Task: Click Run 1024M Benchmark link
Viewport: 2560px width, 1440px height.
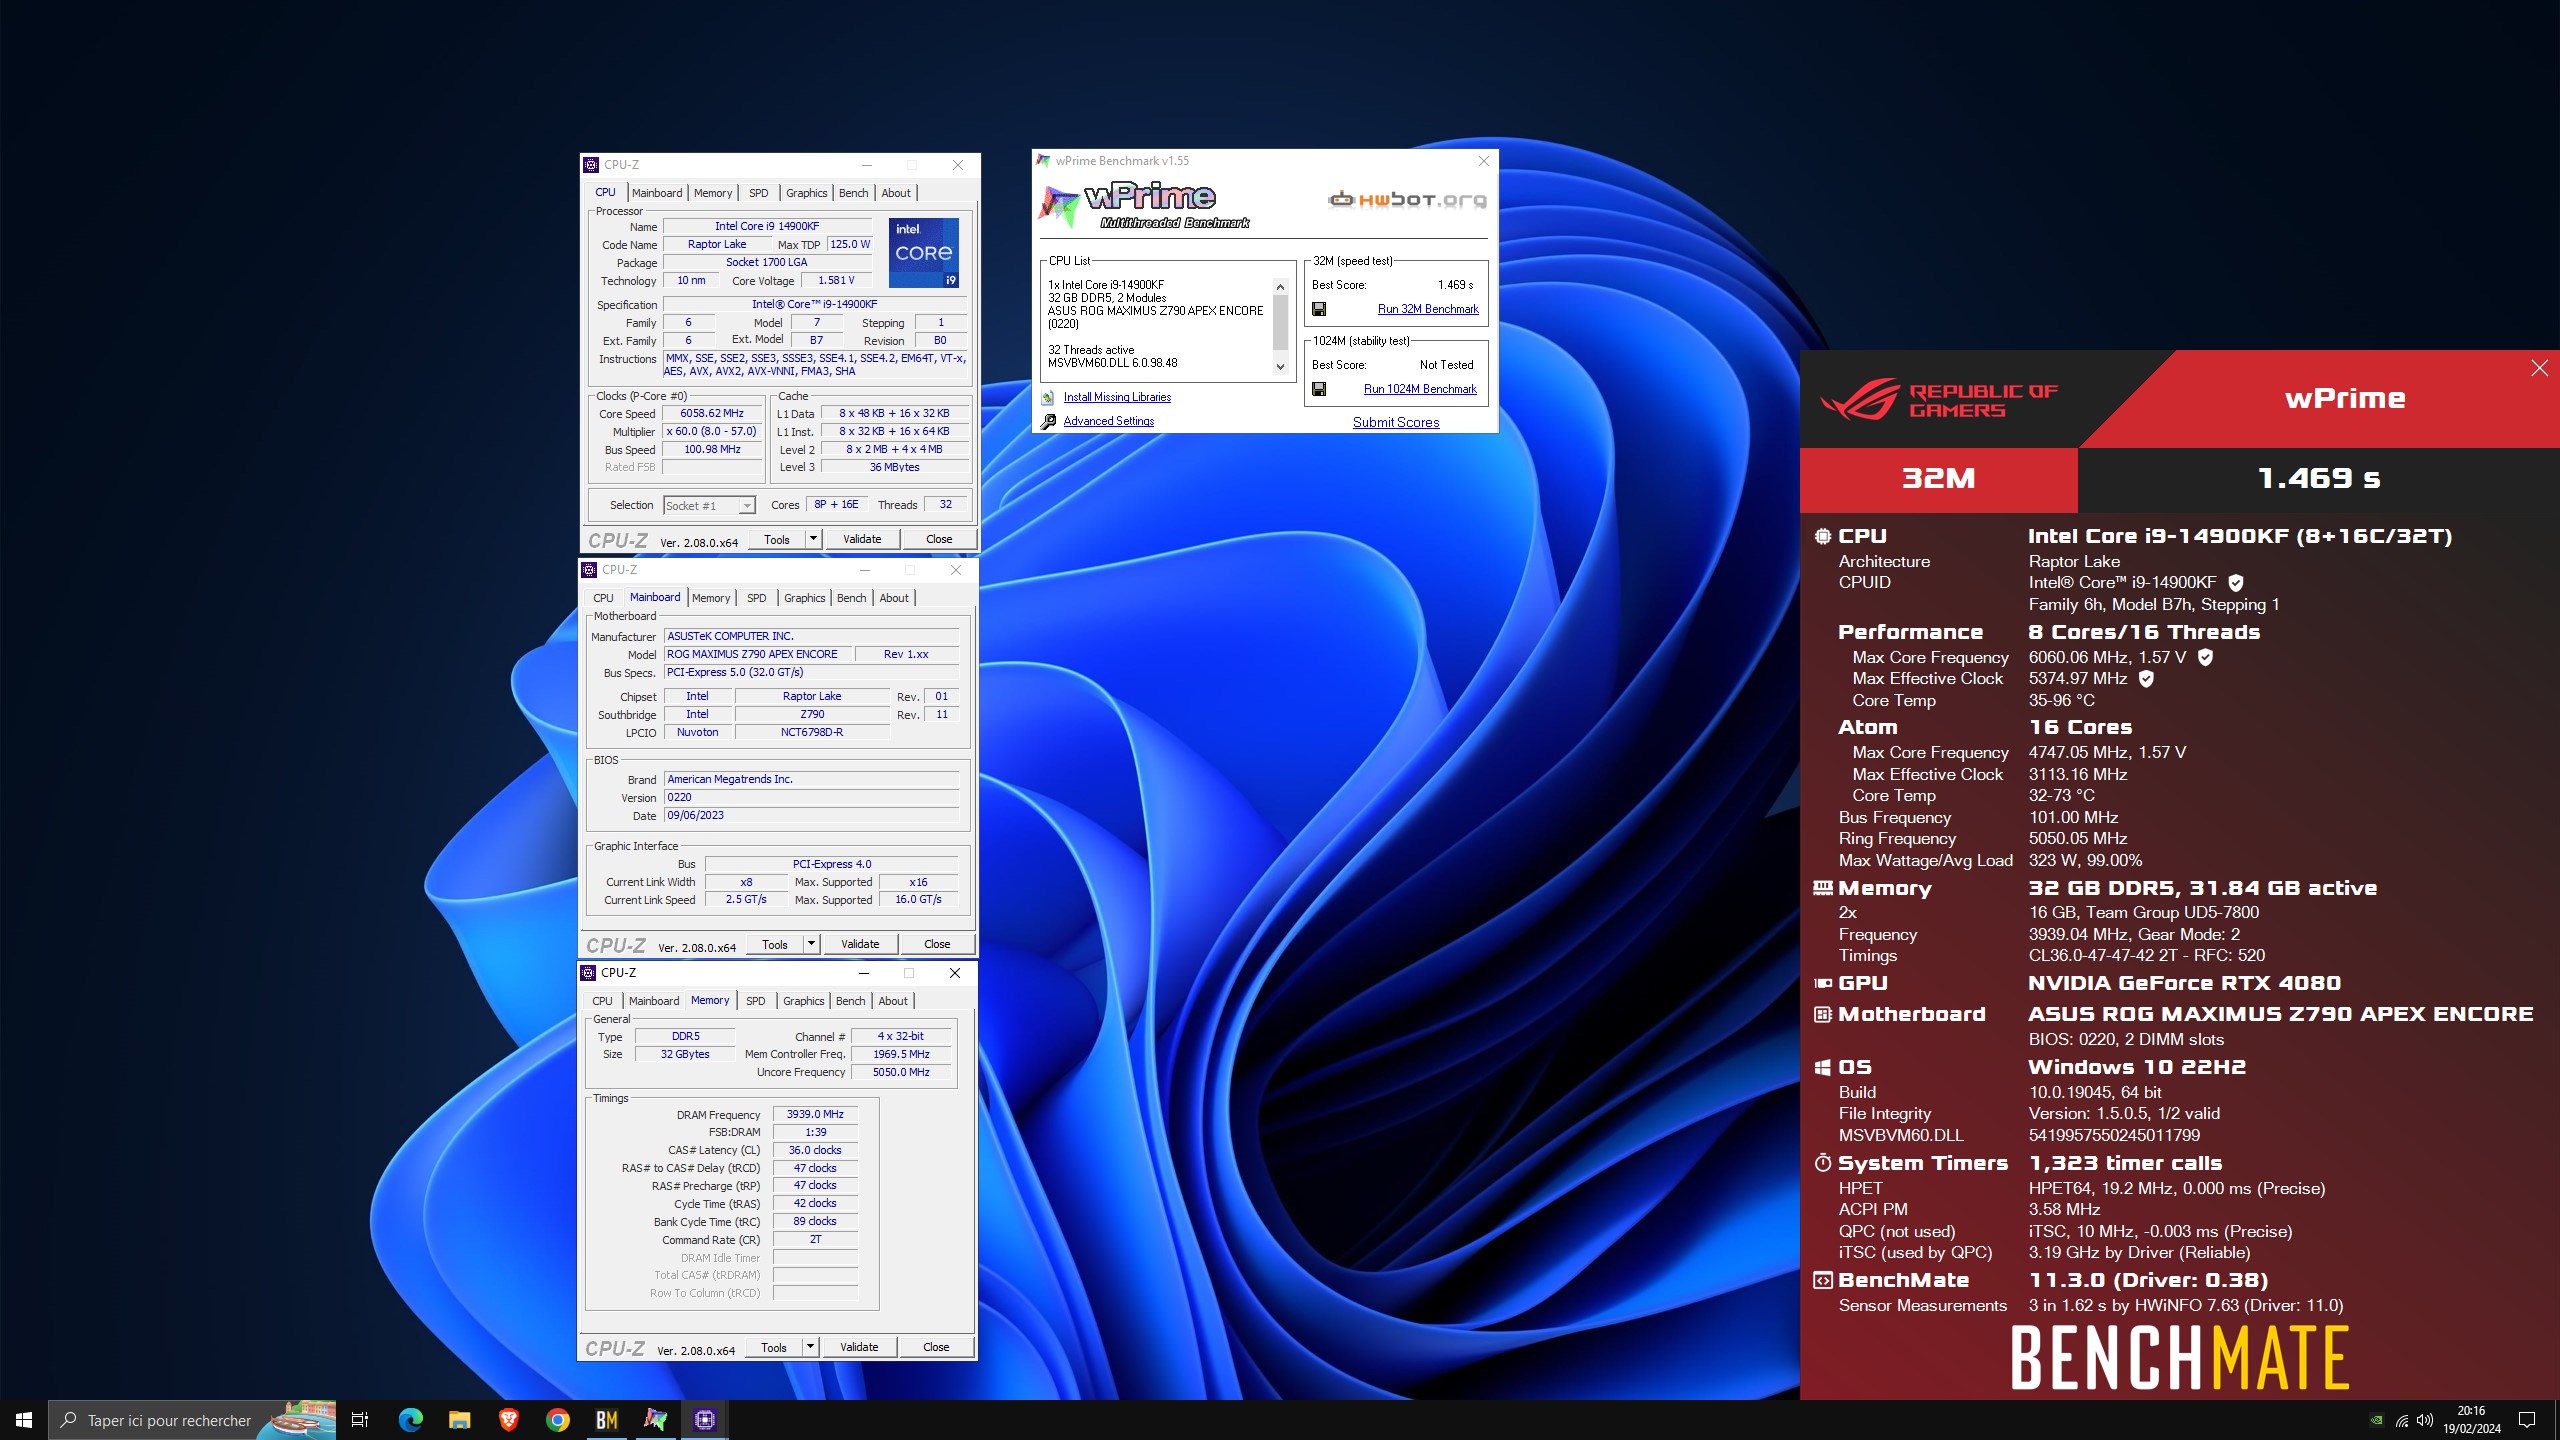Action: (1420, 389)
